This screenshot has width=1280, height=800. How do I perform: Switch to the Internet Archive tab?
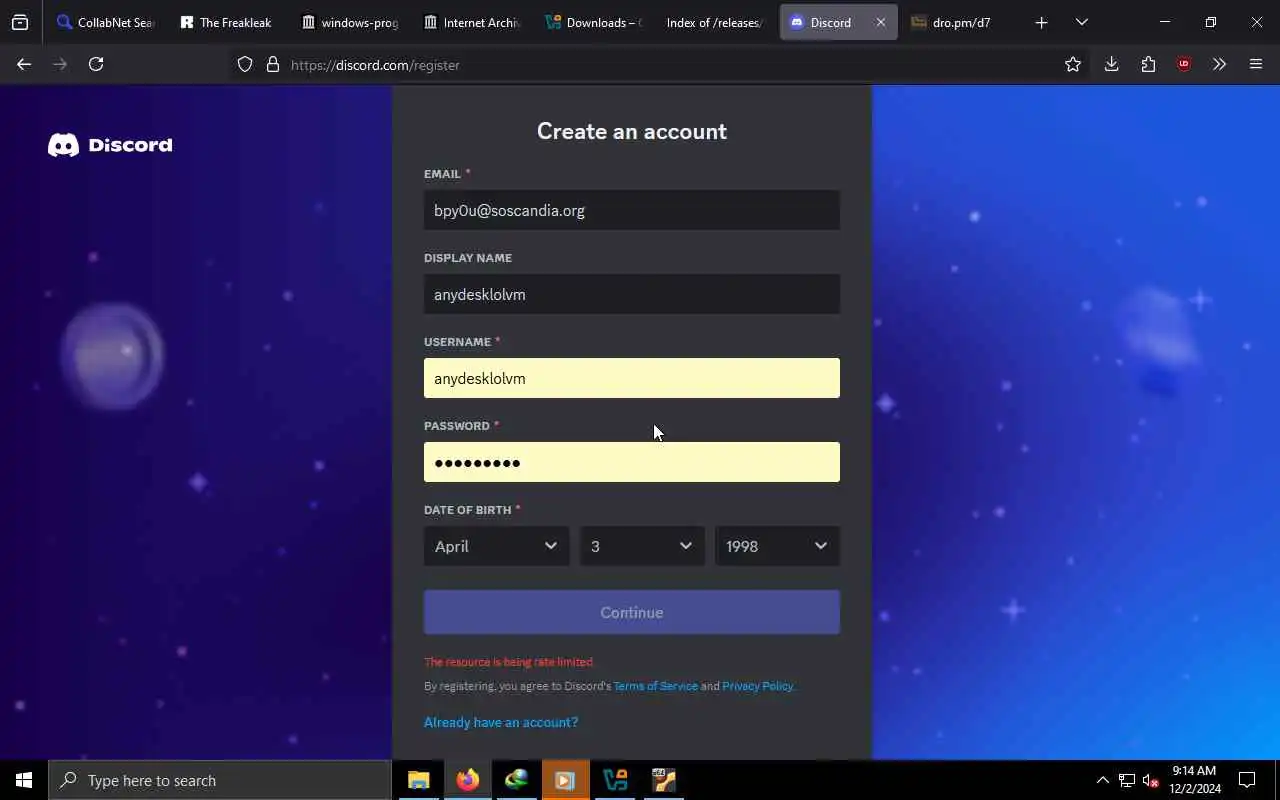point(471,22)
